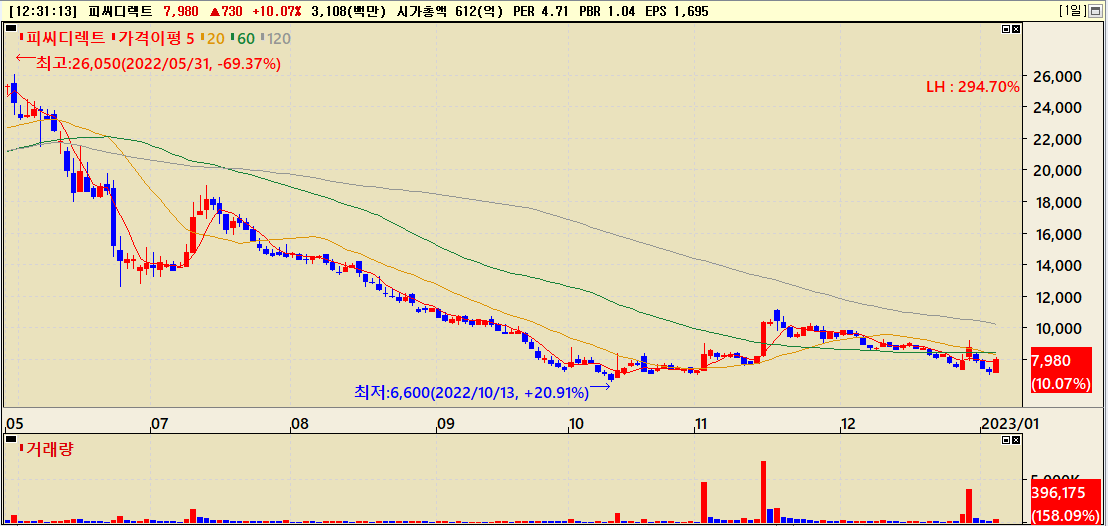Click the 07 month marker on date axis

(160, 424)
